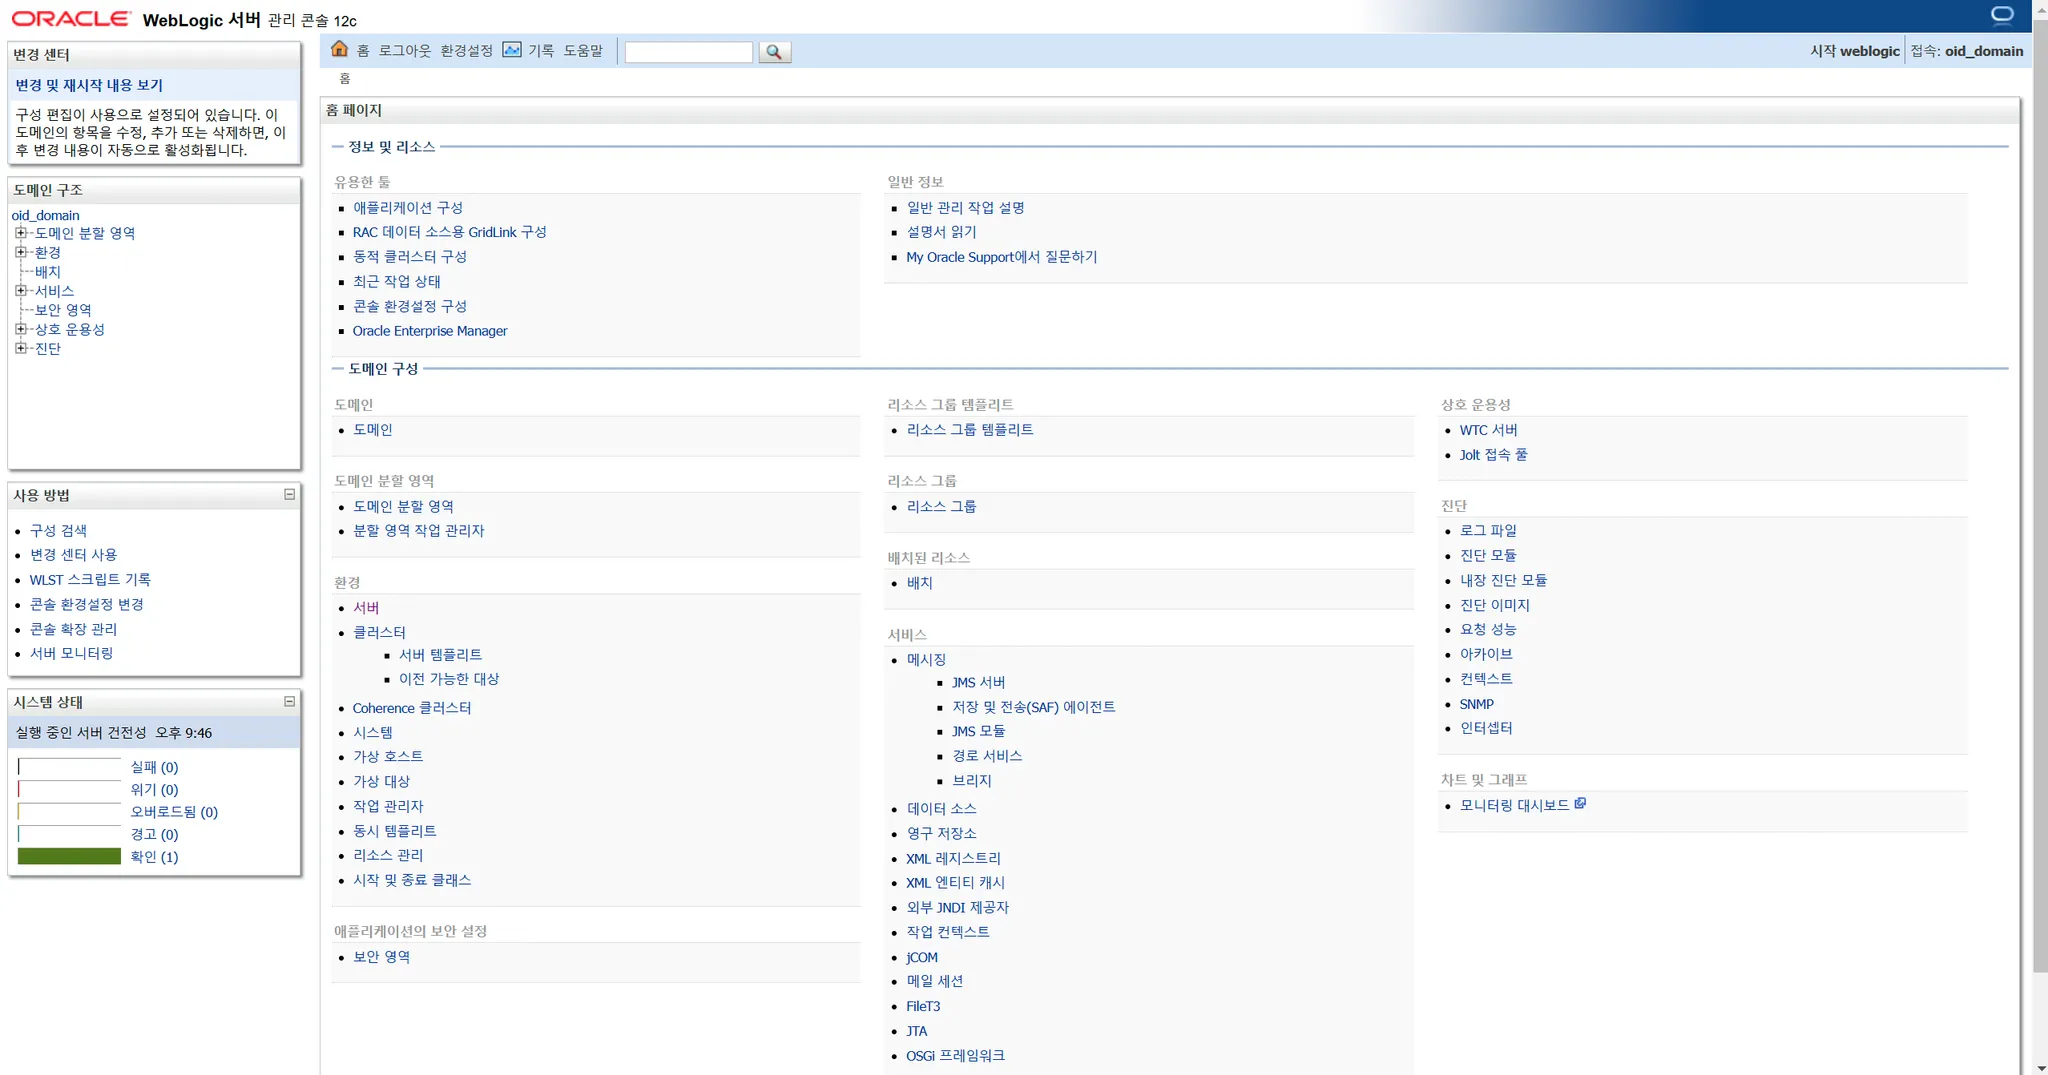Expand the 상호 운용성 tree node

(20, 329)
